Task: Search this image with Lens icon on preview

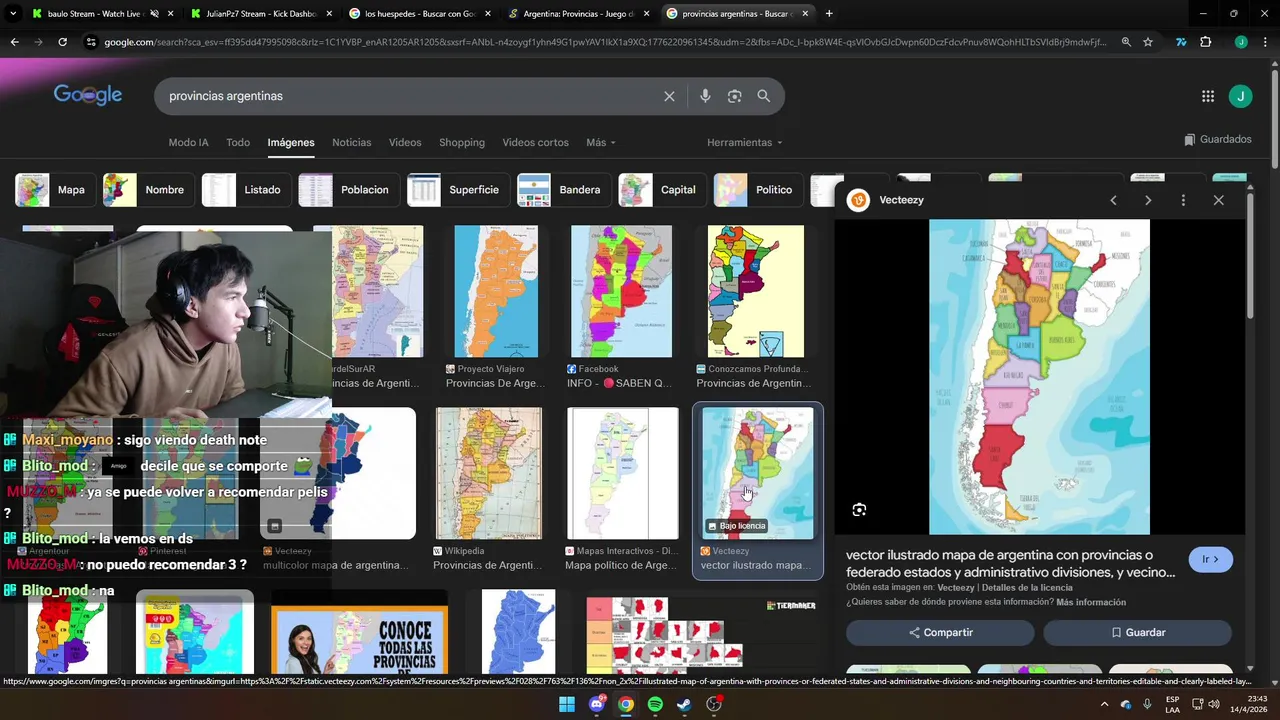Action: (859, 510)
